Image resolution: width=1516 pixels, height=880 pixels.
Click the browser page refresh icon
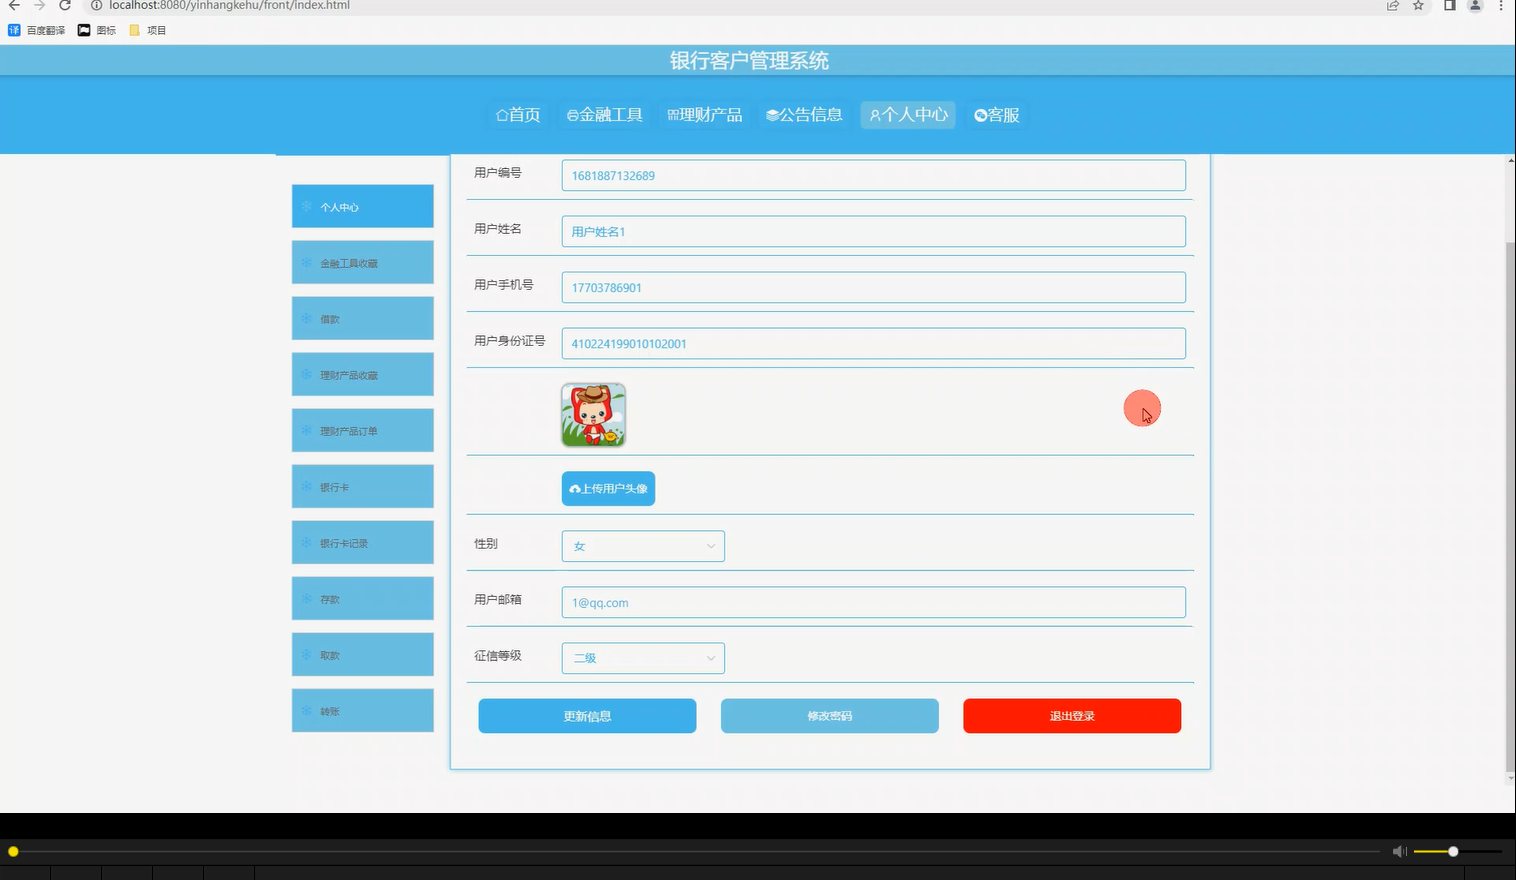(64, 6)
